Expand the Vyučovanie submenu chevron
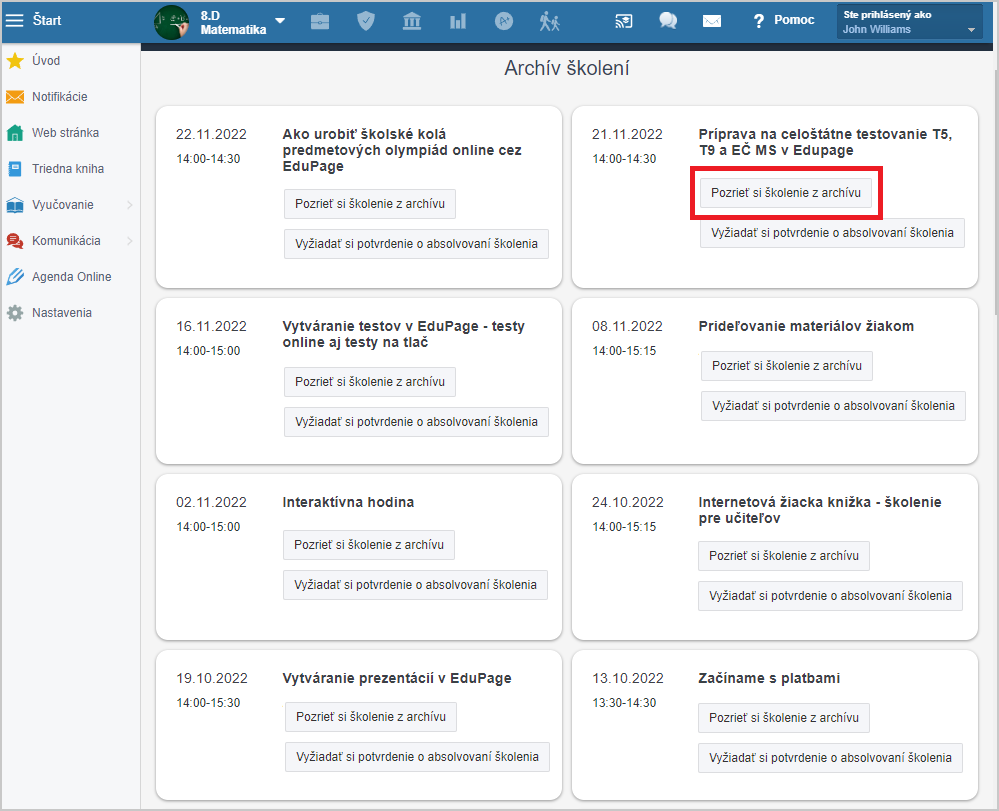 (x=129, y=205)
